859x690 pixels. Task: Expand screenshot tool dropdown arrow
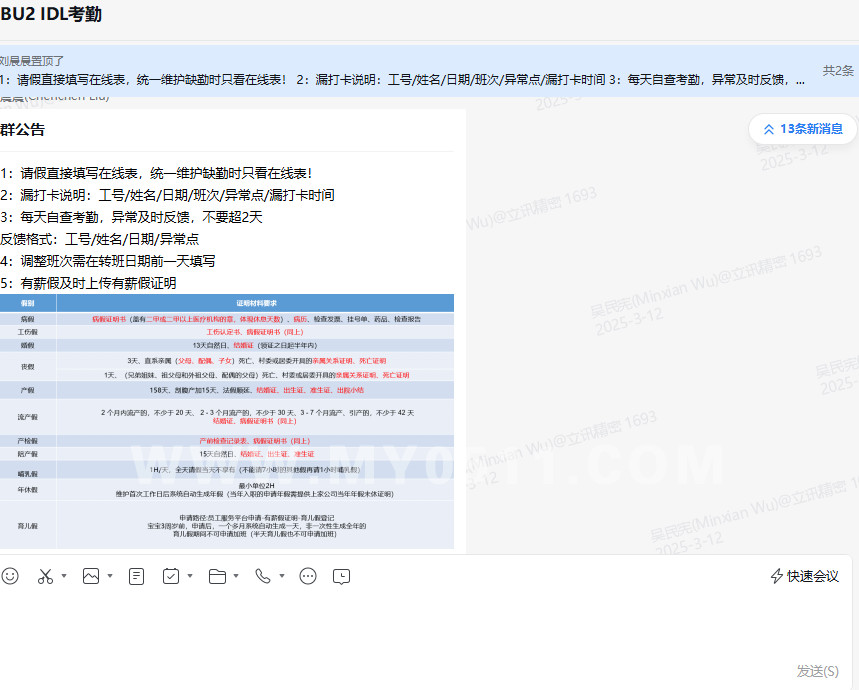coord(64,576)
